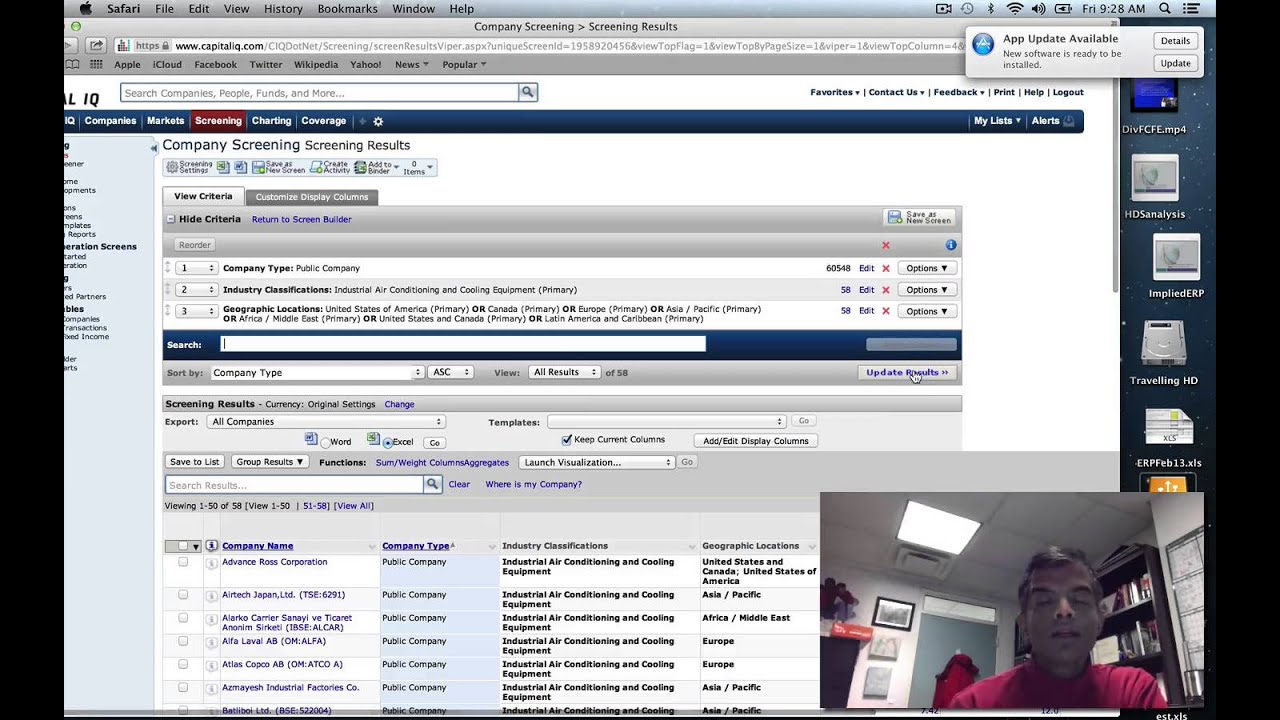Click the Excel export icon in results toolbar

tap(223, 167)
